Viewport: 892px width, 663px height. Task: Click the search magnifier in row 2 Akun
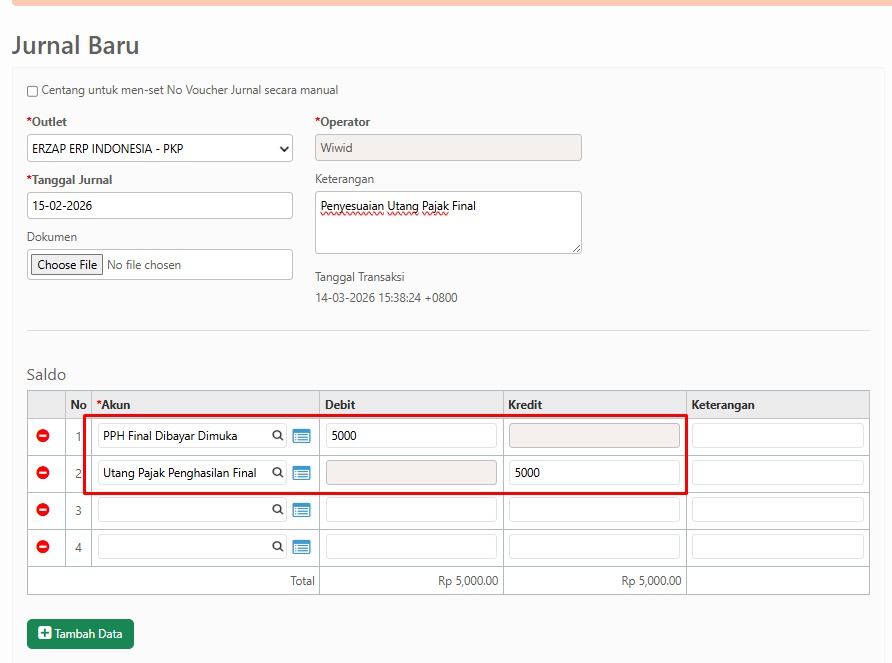coord(278,473)
